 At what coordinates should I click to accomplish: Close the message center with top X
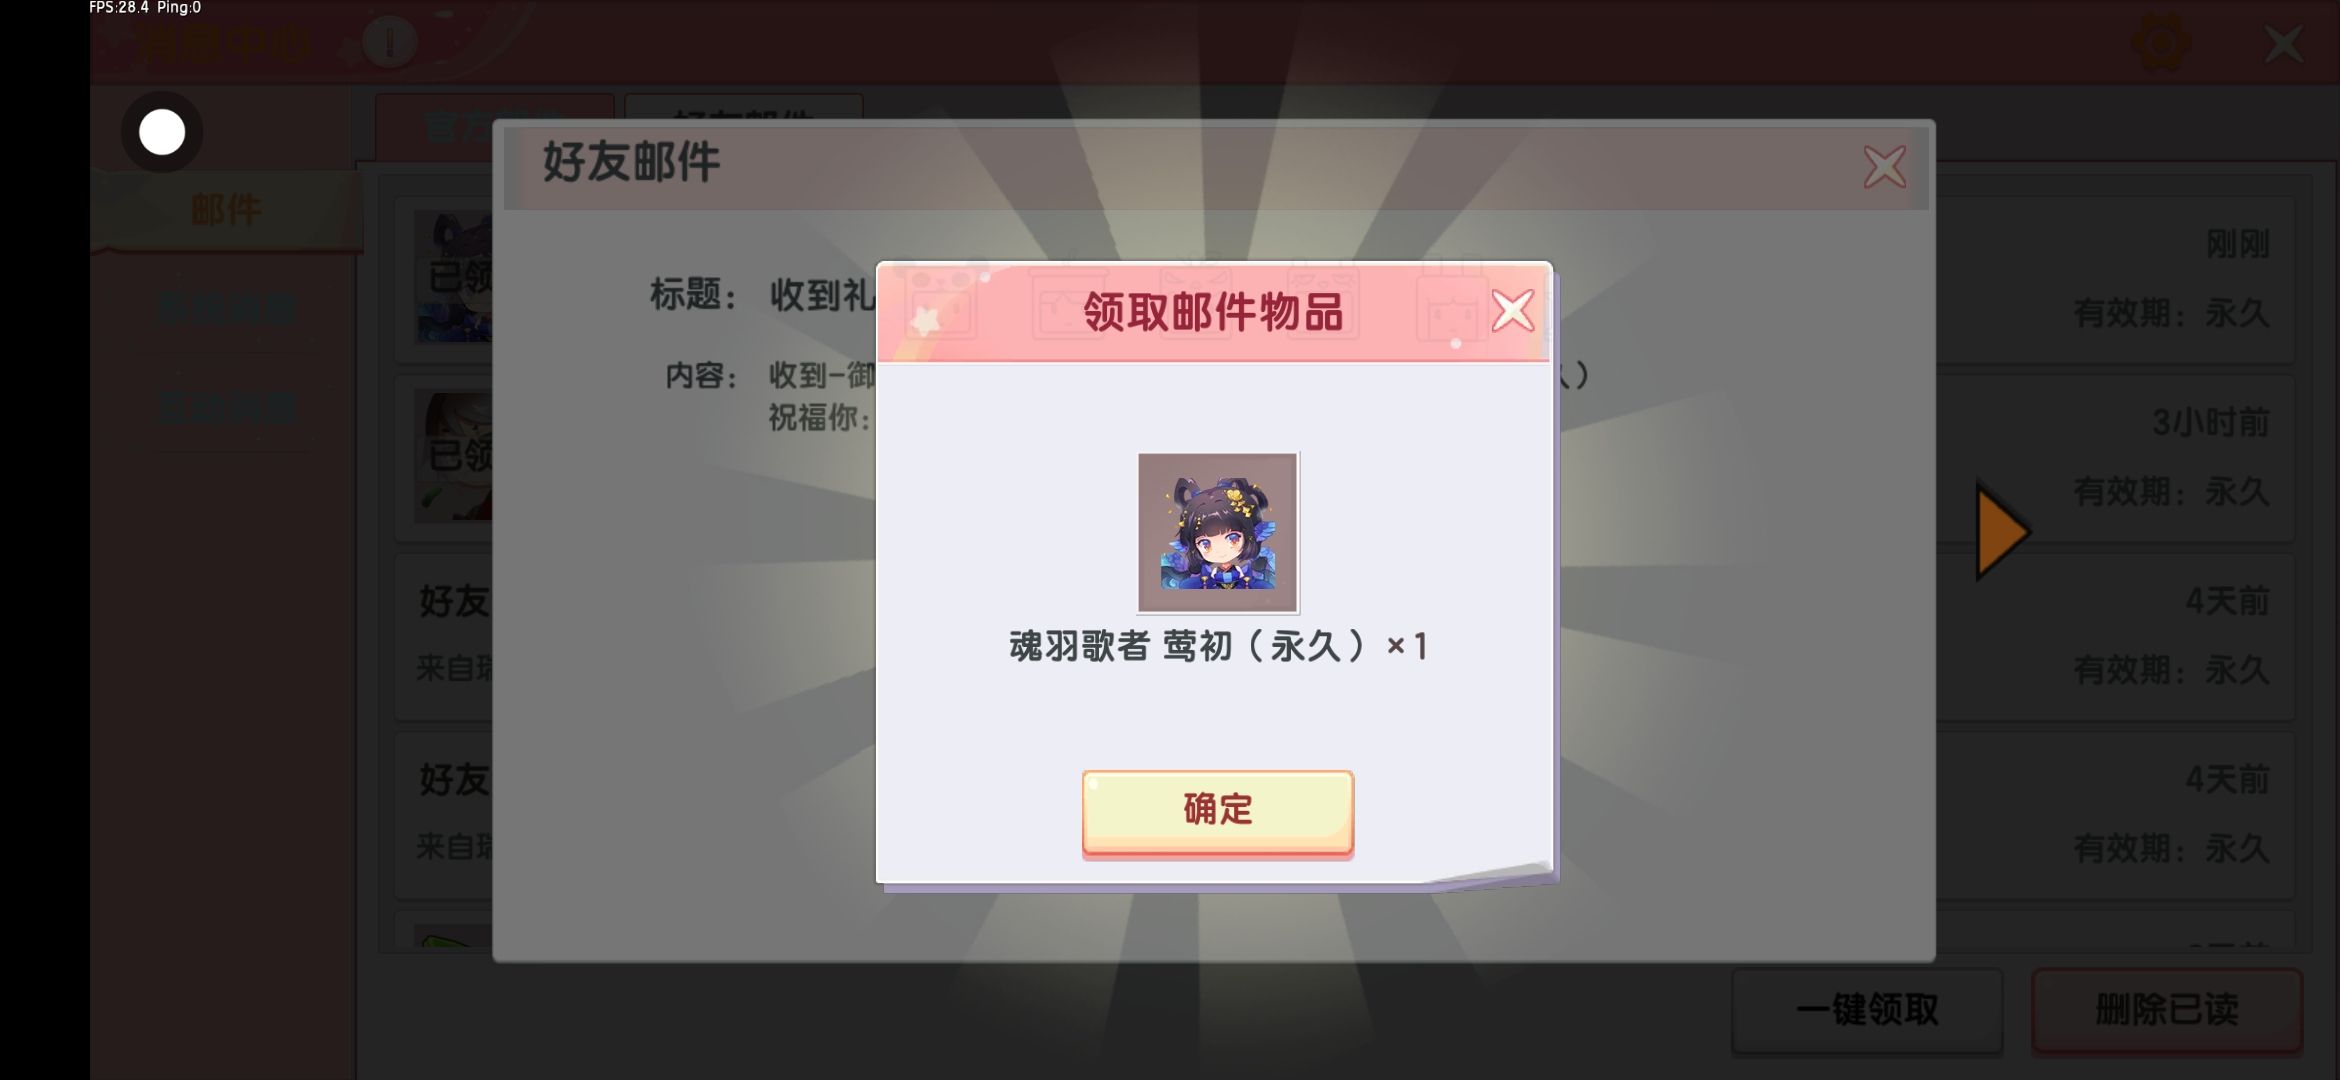(2283, 44)
